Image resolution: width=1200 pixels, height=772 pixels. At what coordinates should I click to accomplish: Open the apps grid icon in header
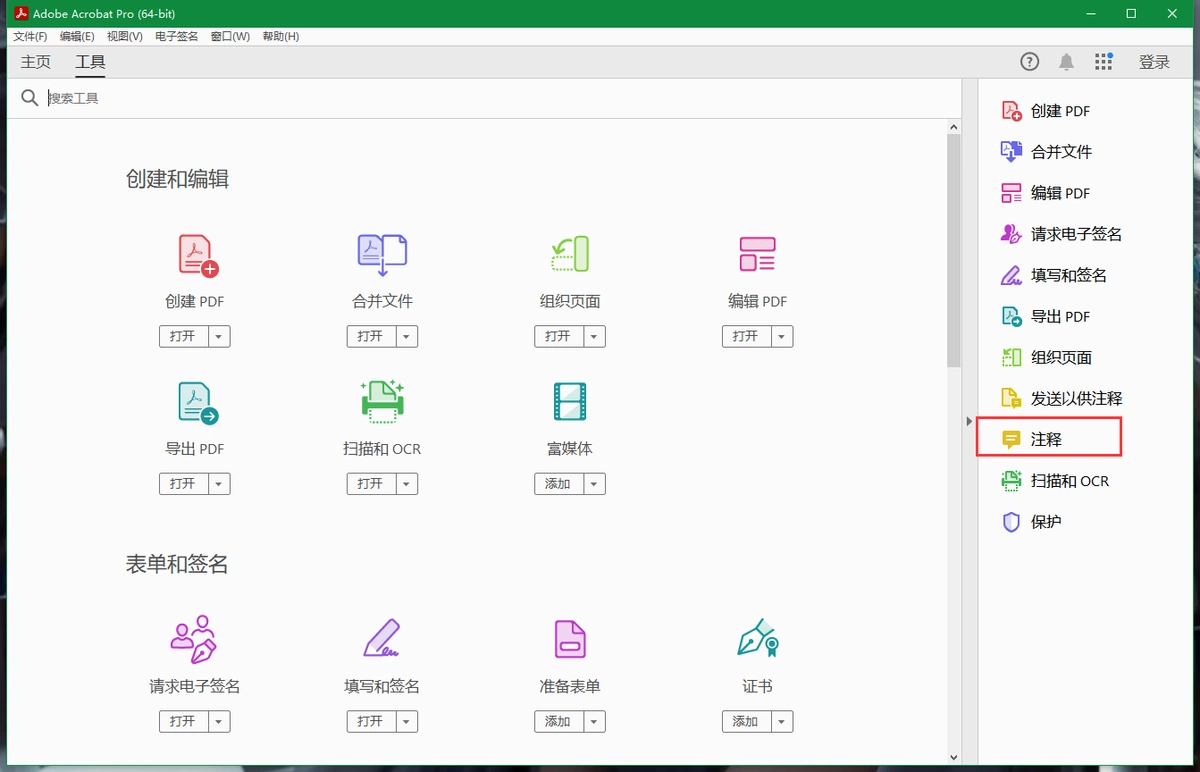(x=1104, y=62)
